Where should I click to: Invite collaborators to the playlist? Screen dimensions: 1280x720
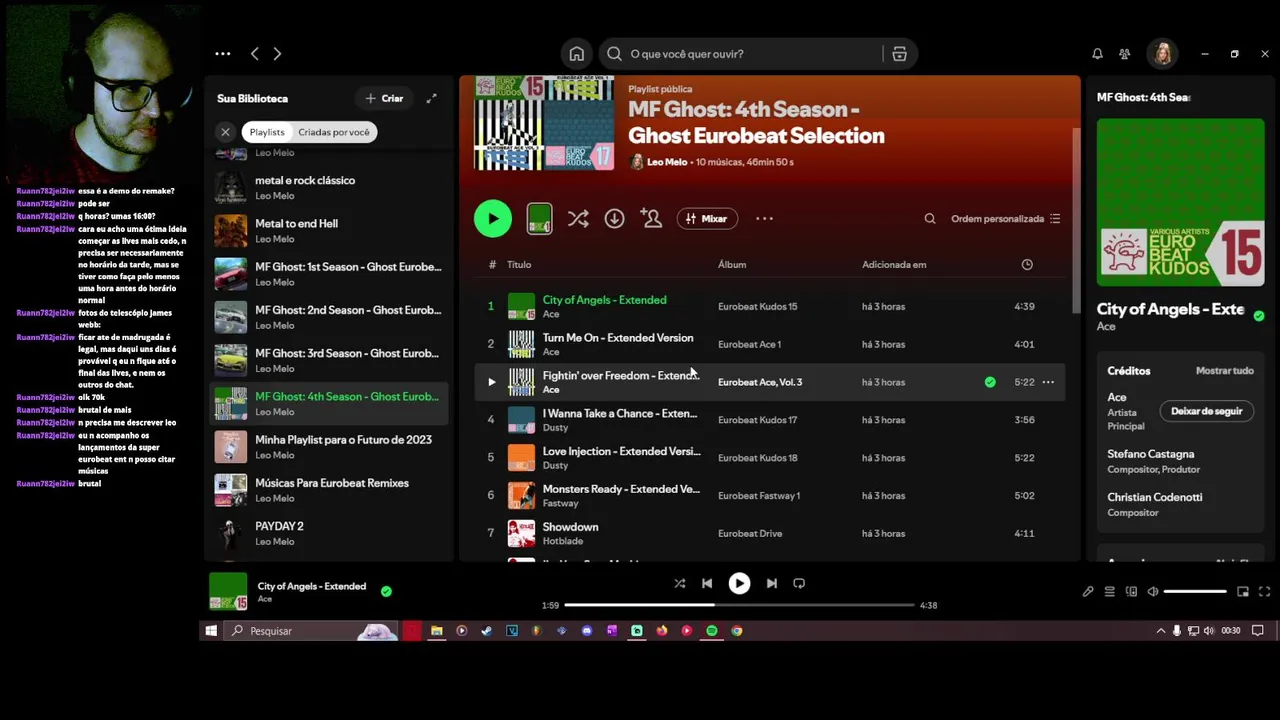[652, 218]
